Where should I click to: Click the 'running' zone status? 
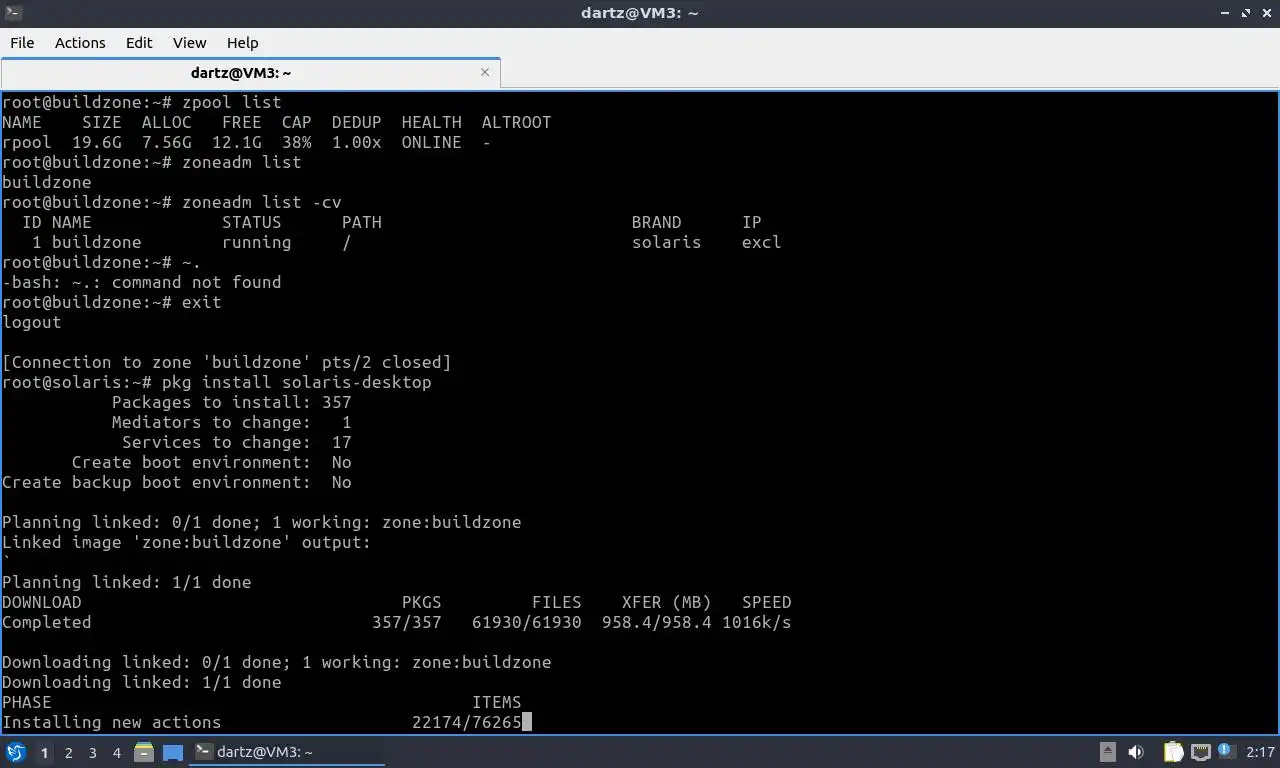pos(257,242)
